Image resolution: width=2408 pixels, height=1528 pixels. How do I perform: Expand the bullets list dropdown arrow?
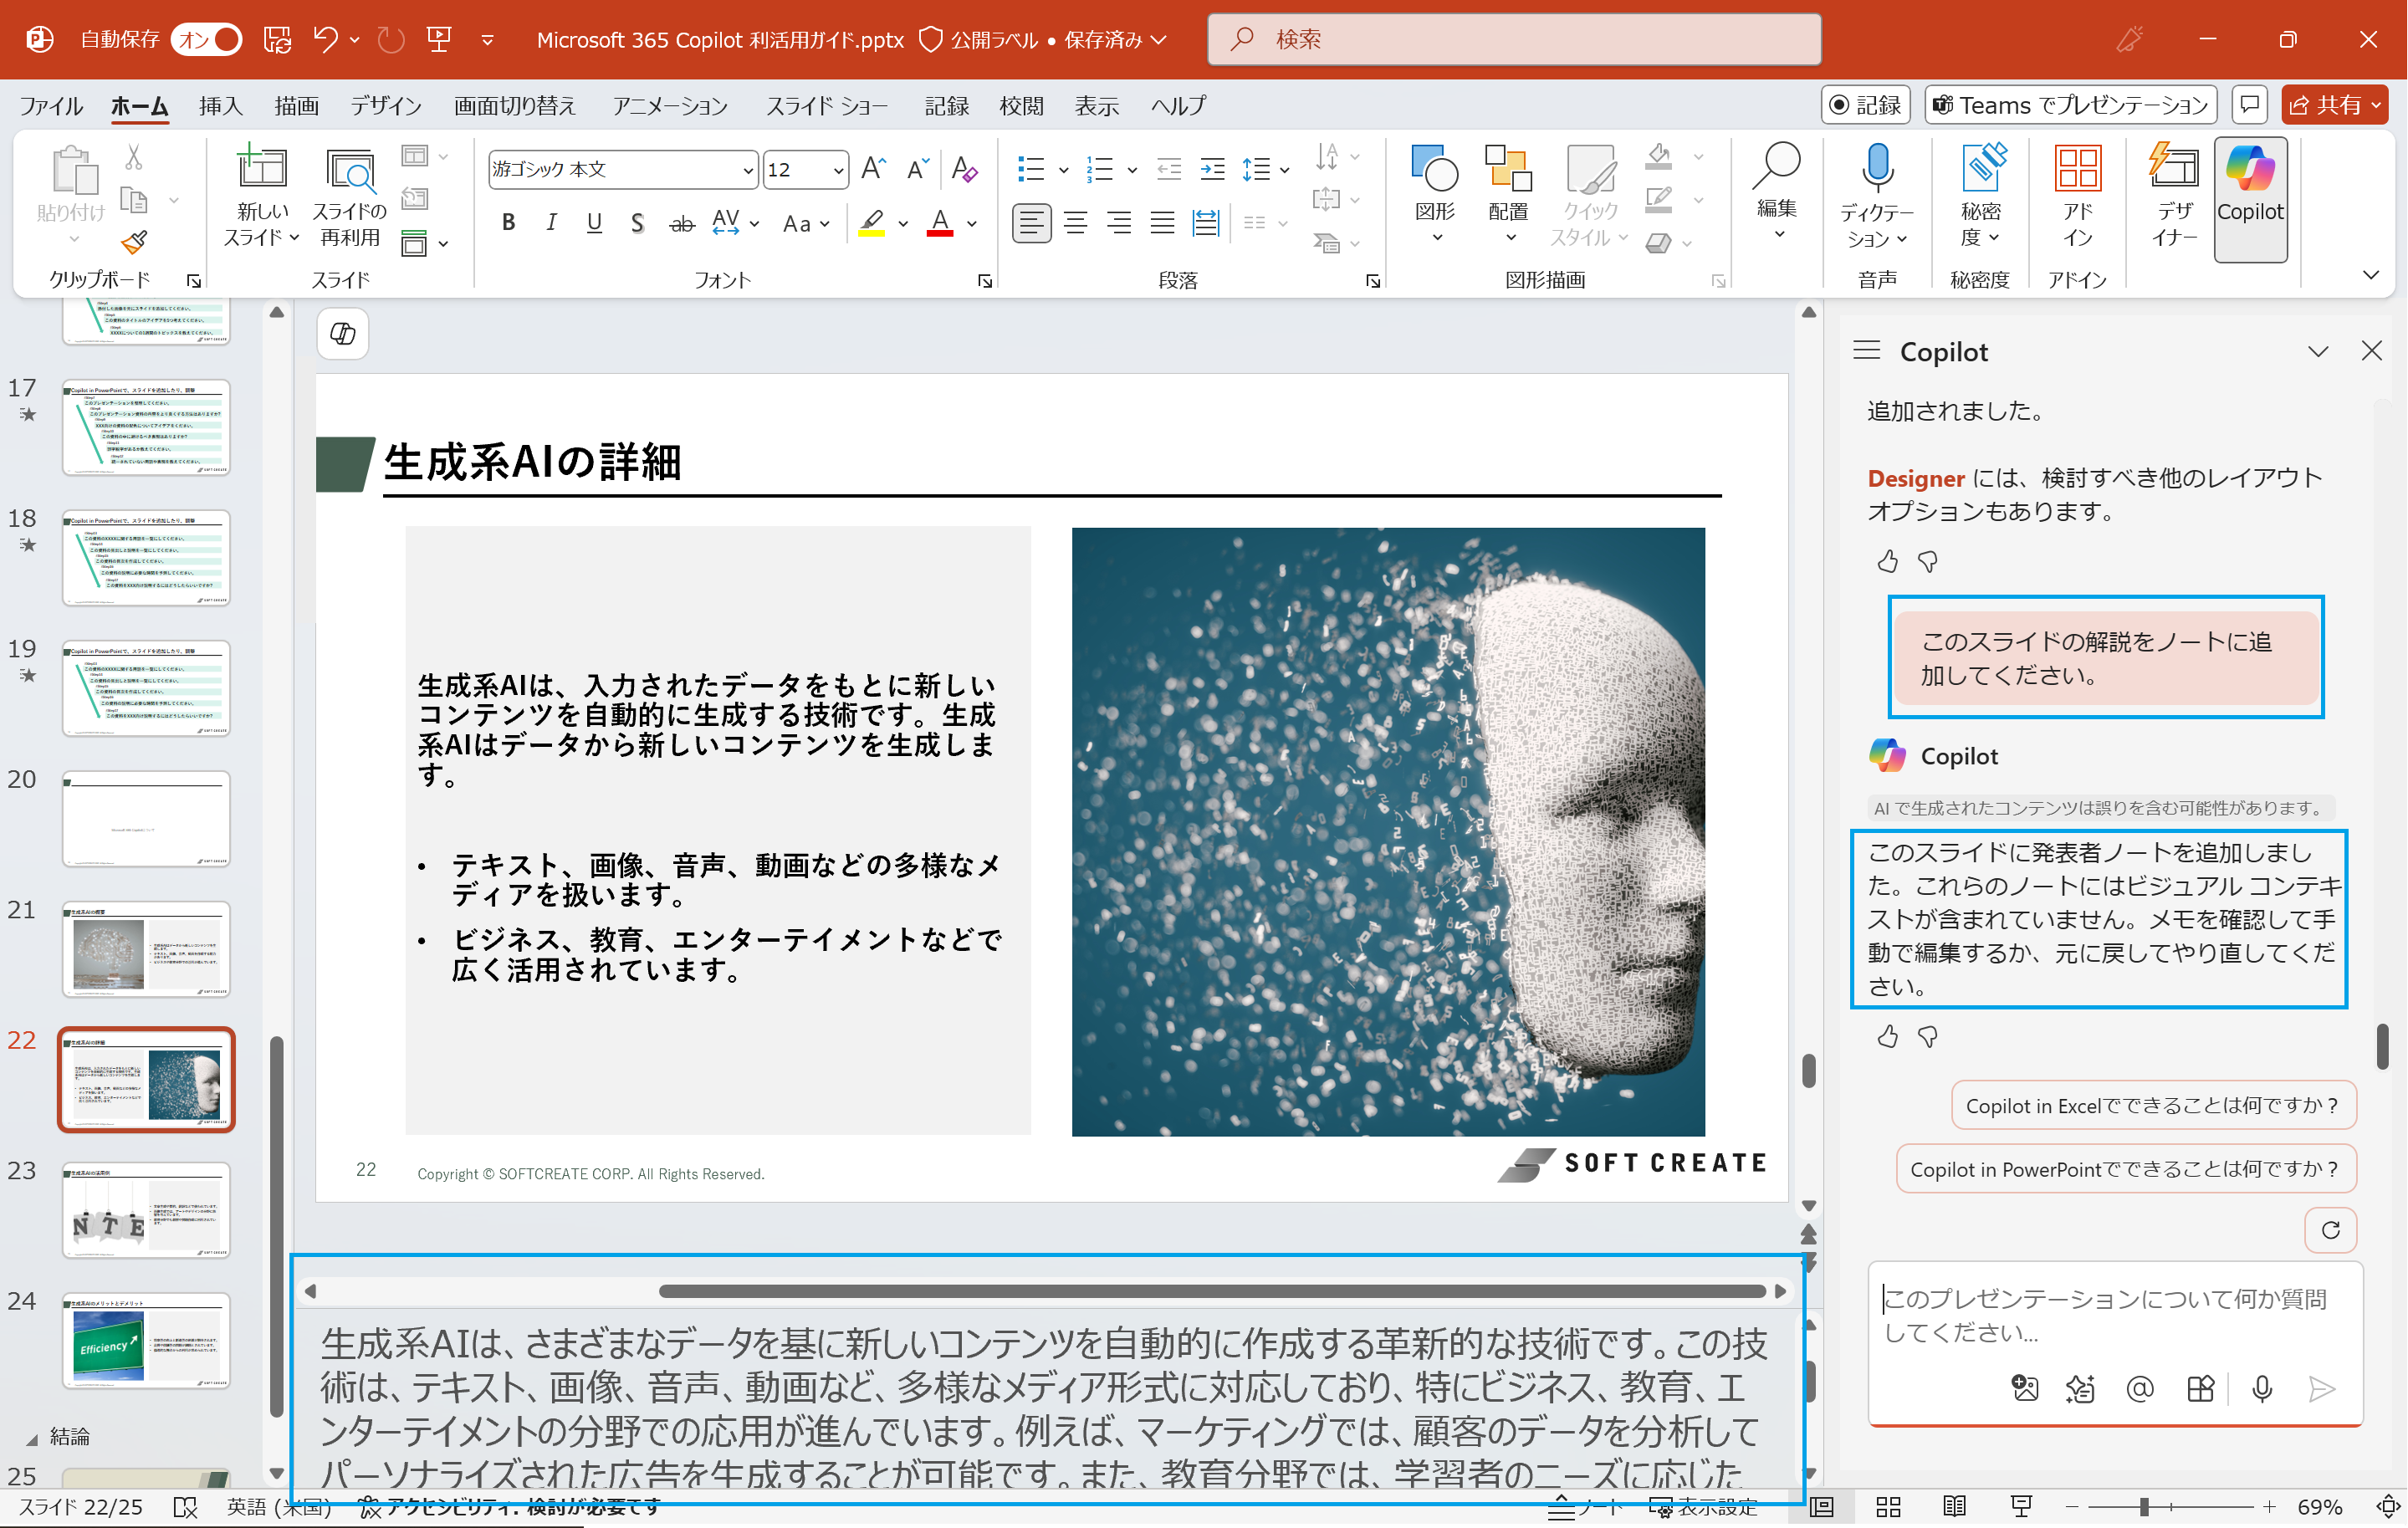click(x=1063, y=170)
